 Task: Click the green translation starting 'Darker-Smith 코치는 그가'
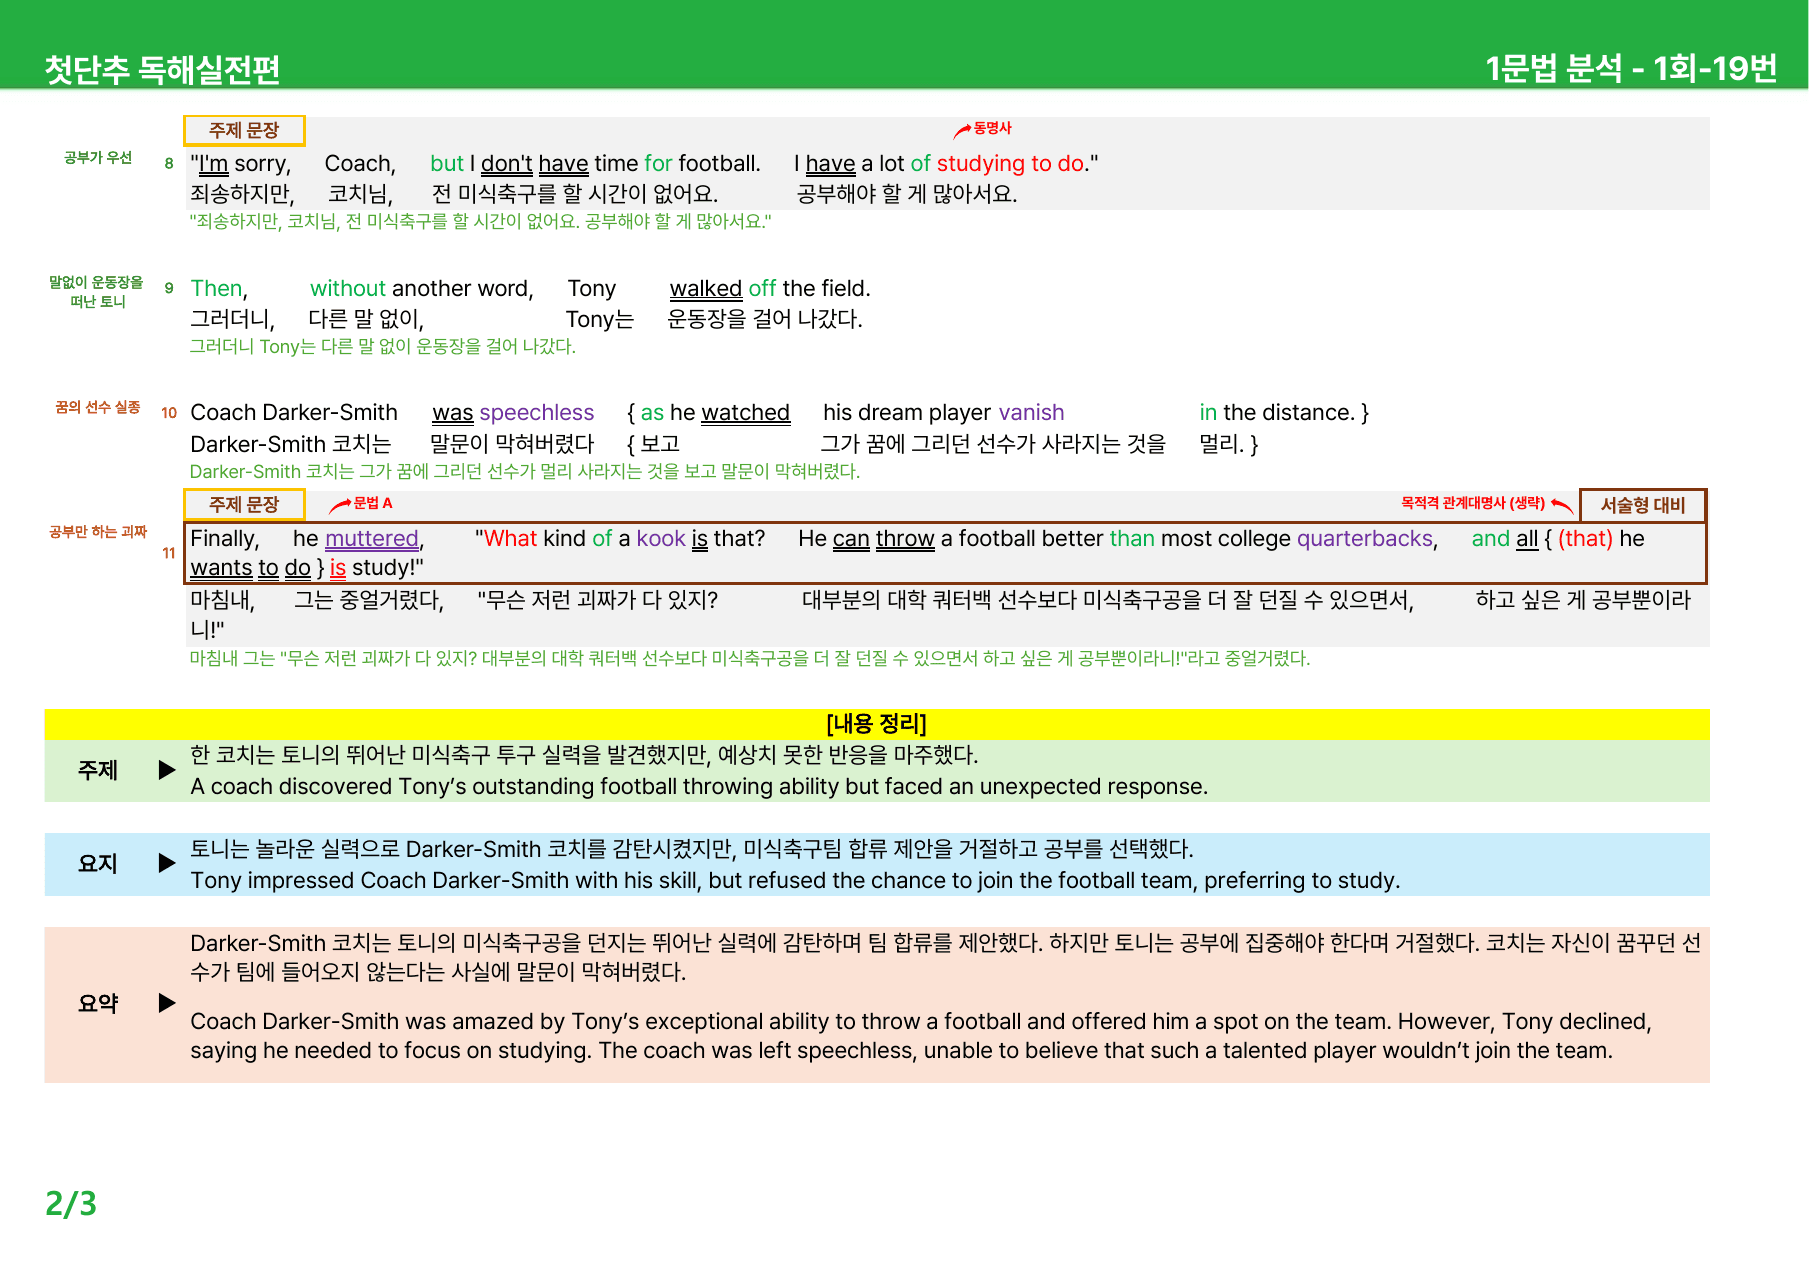tap(525, 471)
